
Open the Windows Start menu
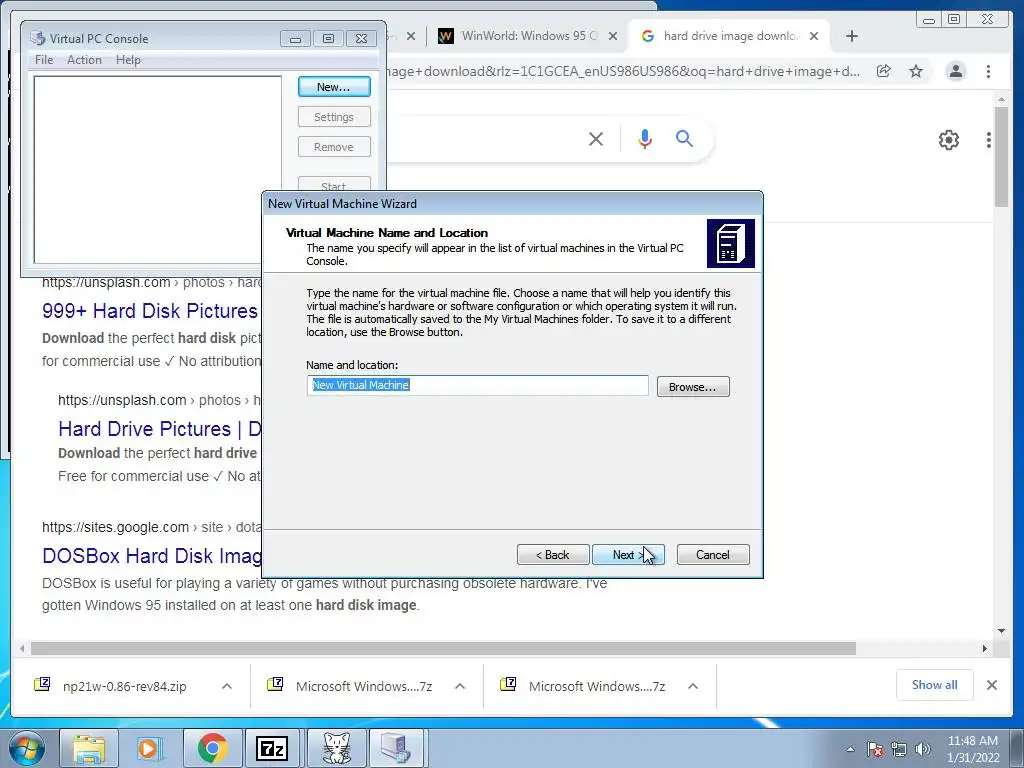pyautogui.click(x=27, y=748)
